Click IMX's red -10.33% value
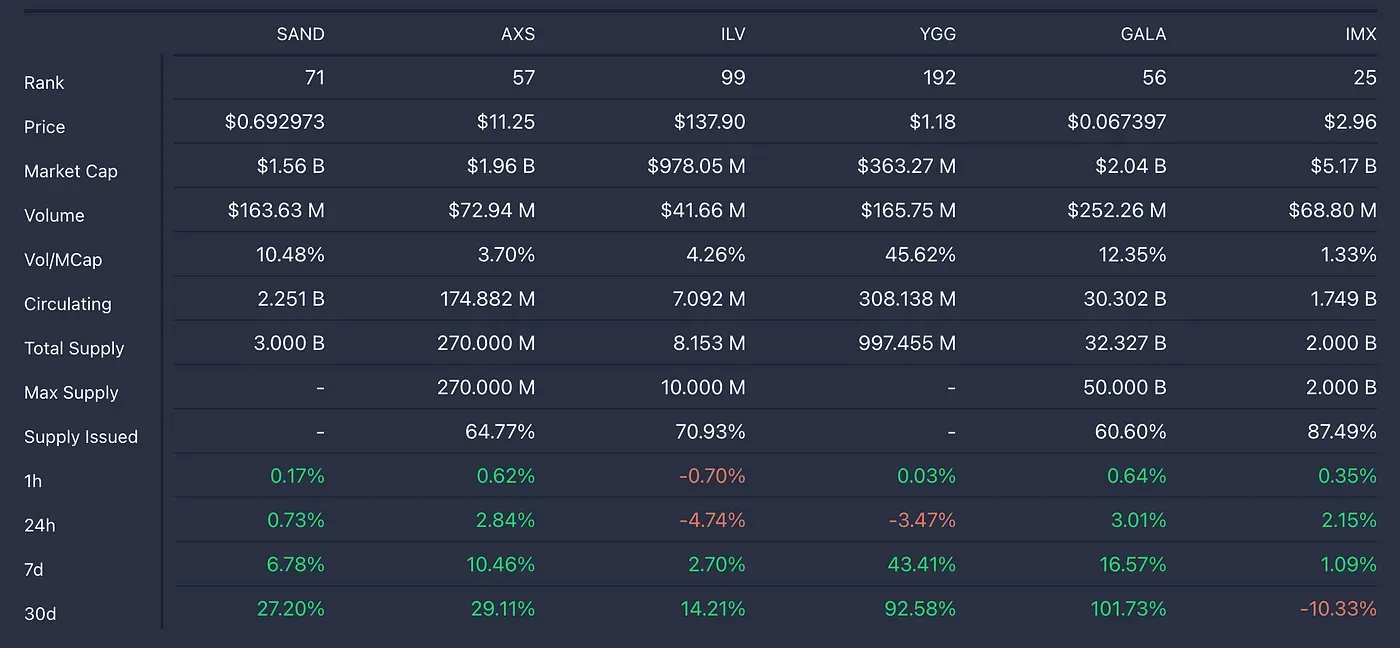Screen dimensions: 1400x648 [1338, 609]
